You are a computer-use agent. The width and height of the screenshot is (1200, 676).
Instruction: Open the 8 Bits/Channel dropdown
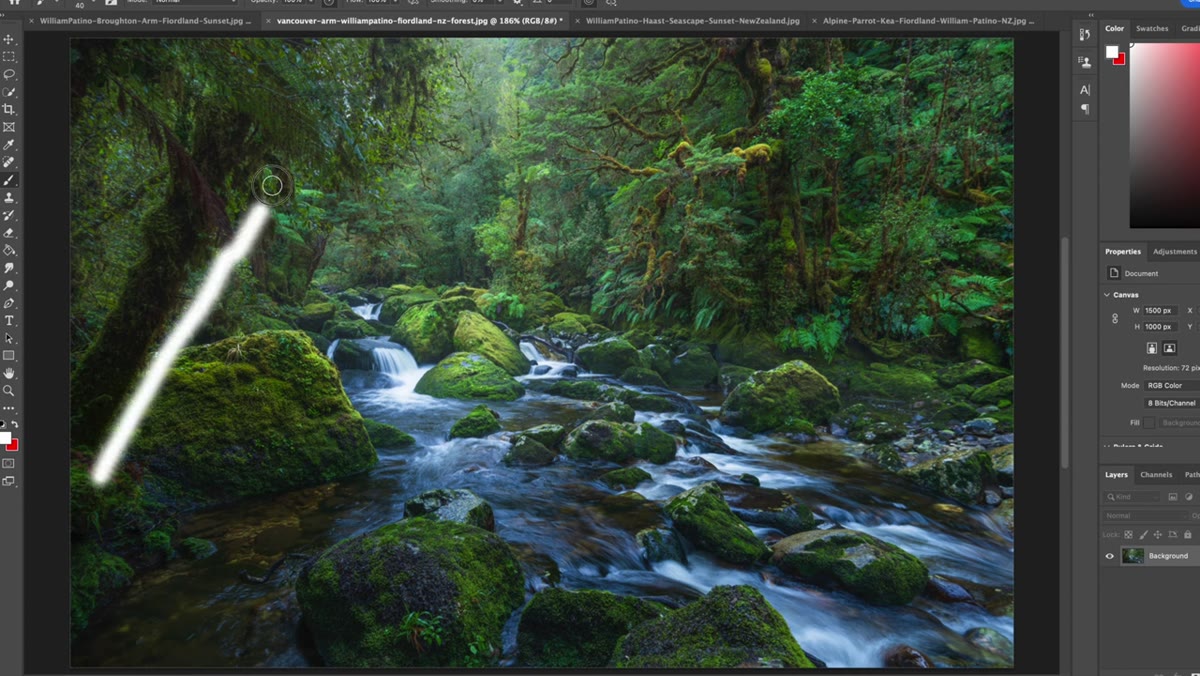[1172, 403]
